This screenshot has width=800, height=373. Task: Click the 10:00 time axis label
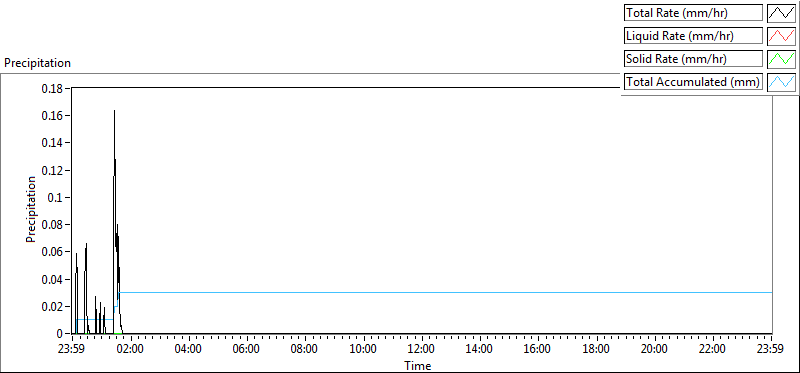(363, 350)
